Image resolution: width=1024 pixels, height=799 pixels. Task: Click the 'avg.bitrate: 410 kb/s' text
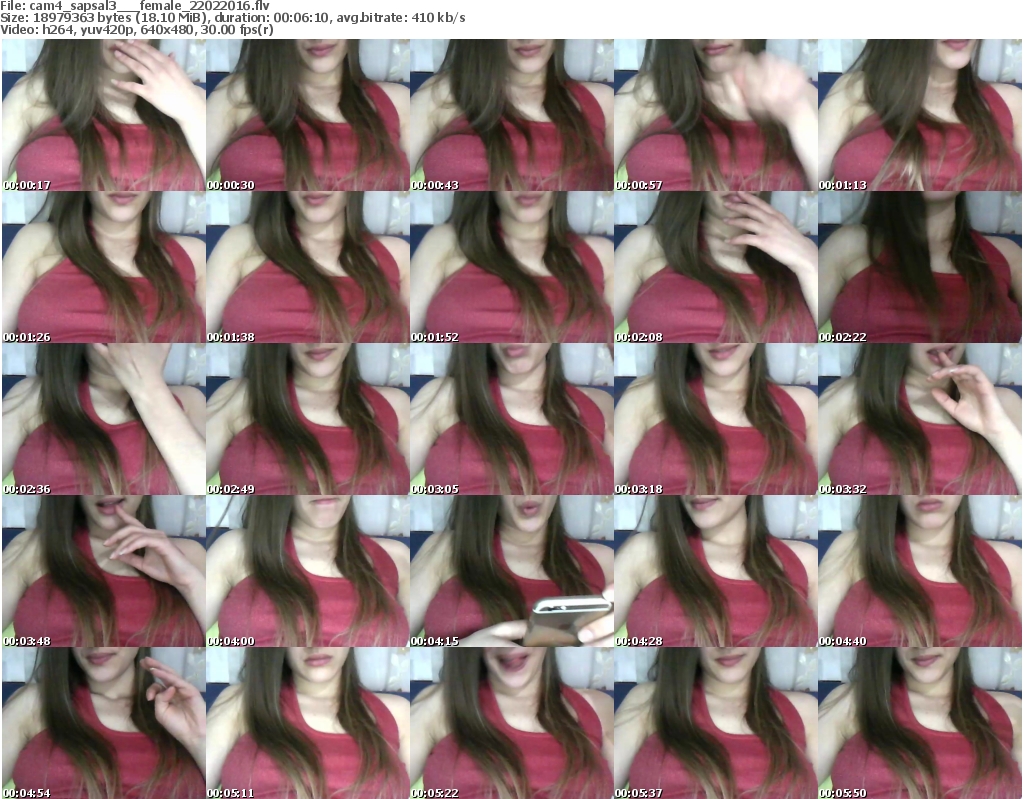(401, 18)
